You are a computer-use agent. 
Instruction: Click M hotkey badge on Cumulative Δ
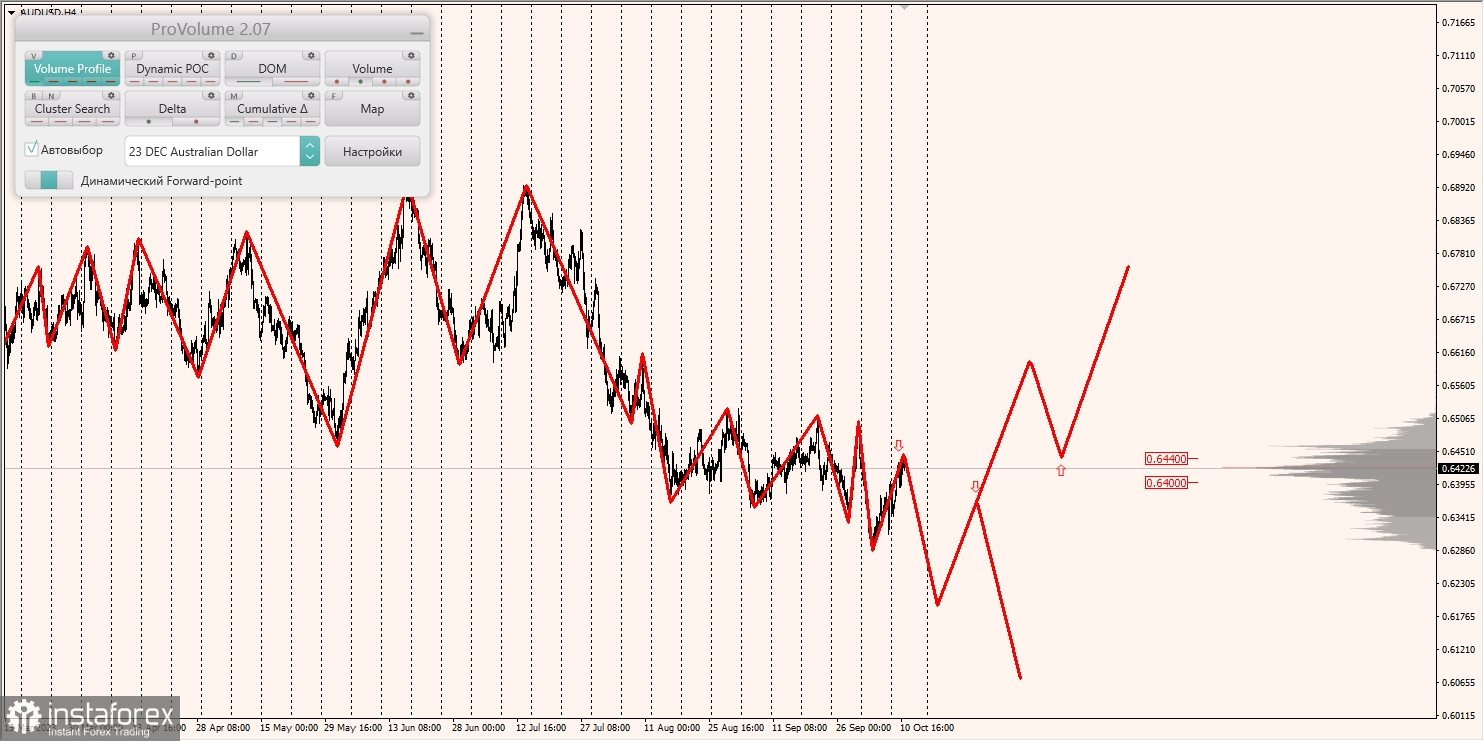234,96
